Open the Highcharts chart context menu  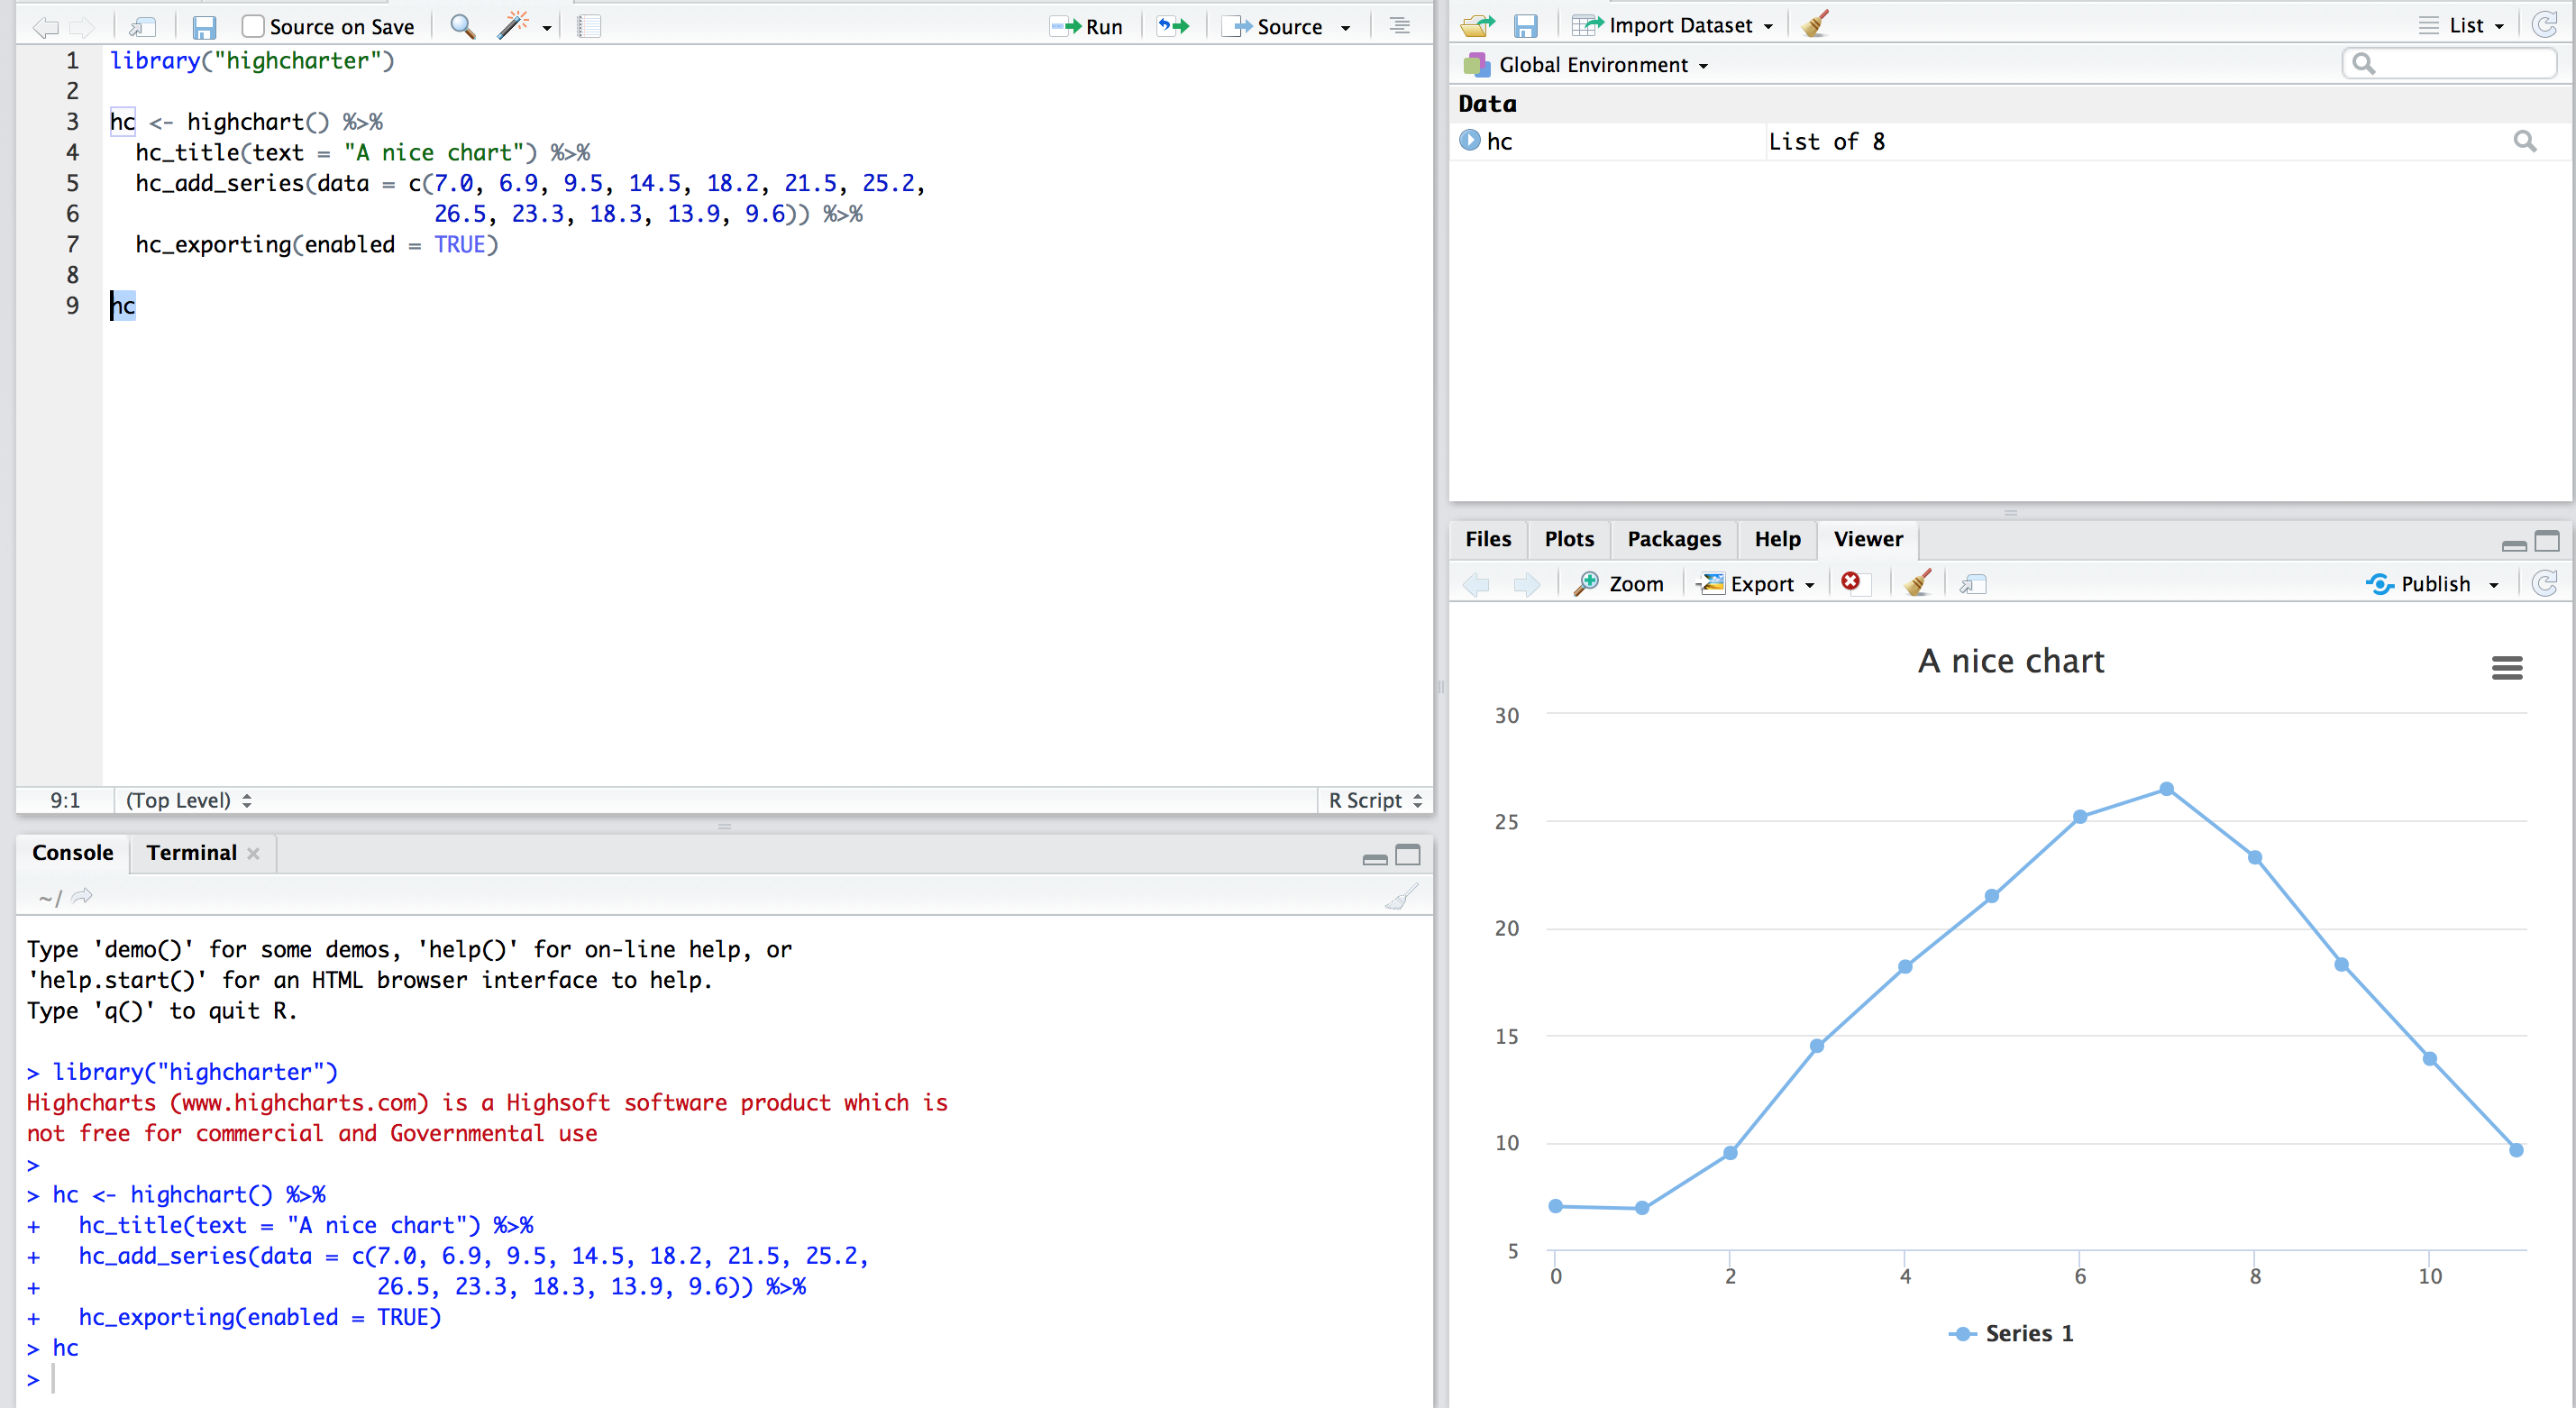(x=2508, y=667)
